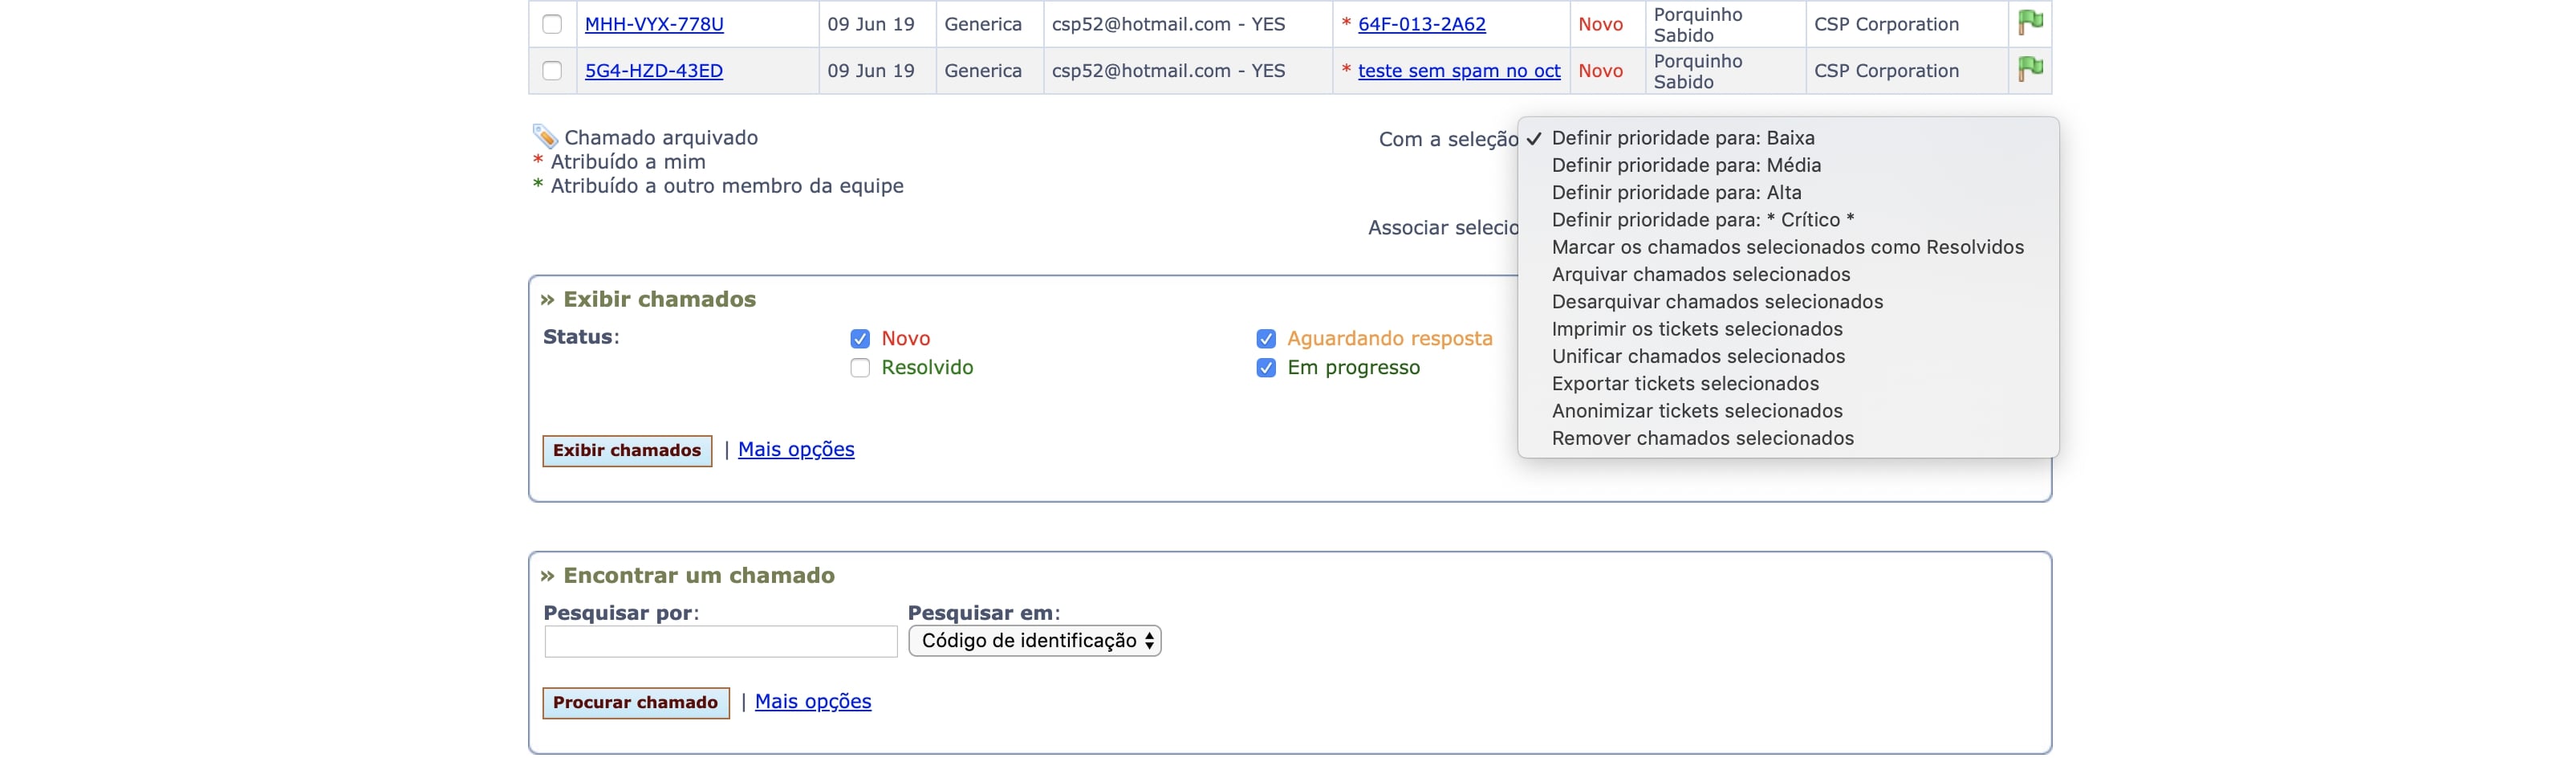Focus the Pesquisar por text field
Viewport: 2576px width, 774px height.
click(721, 642)
